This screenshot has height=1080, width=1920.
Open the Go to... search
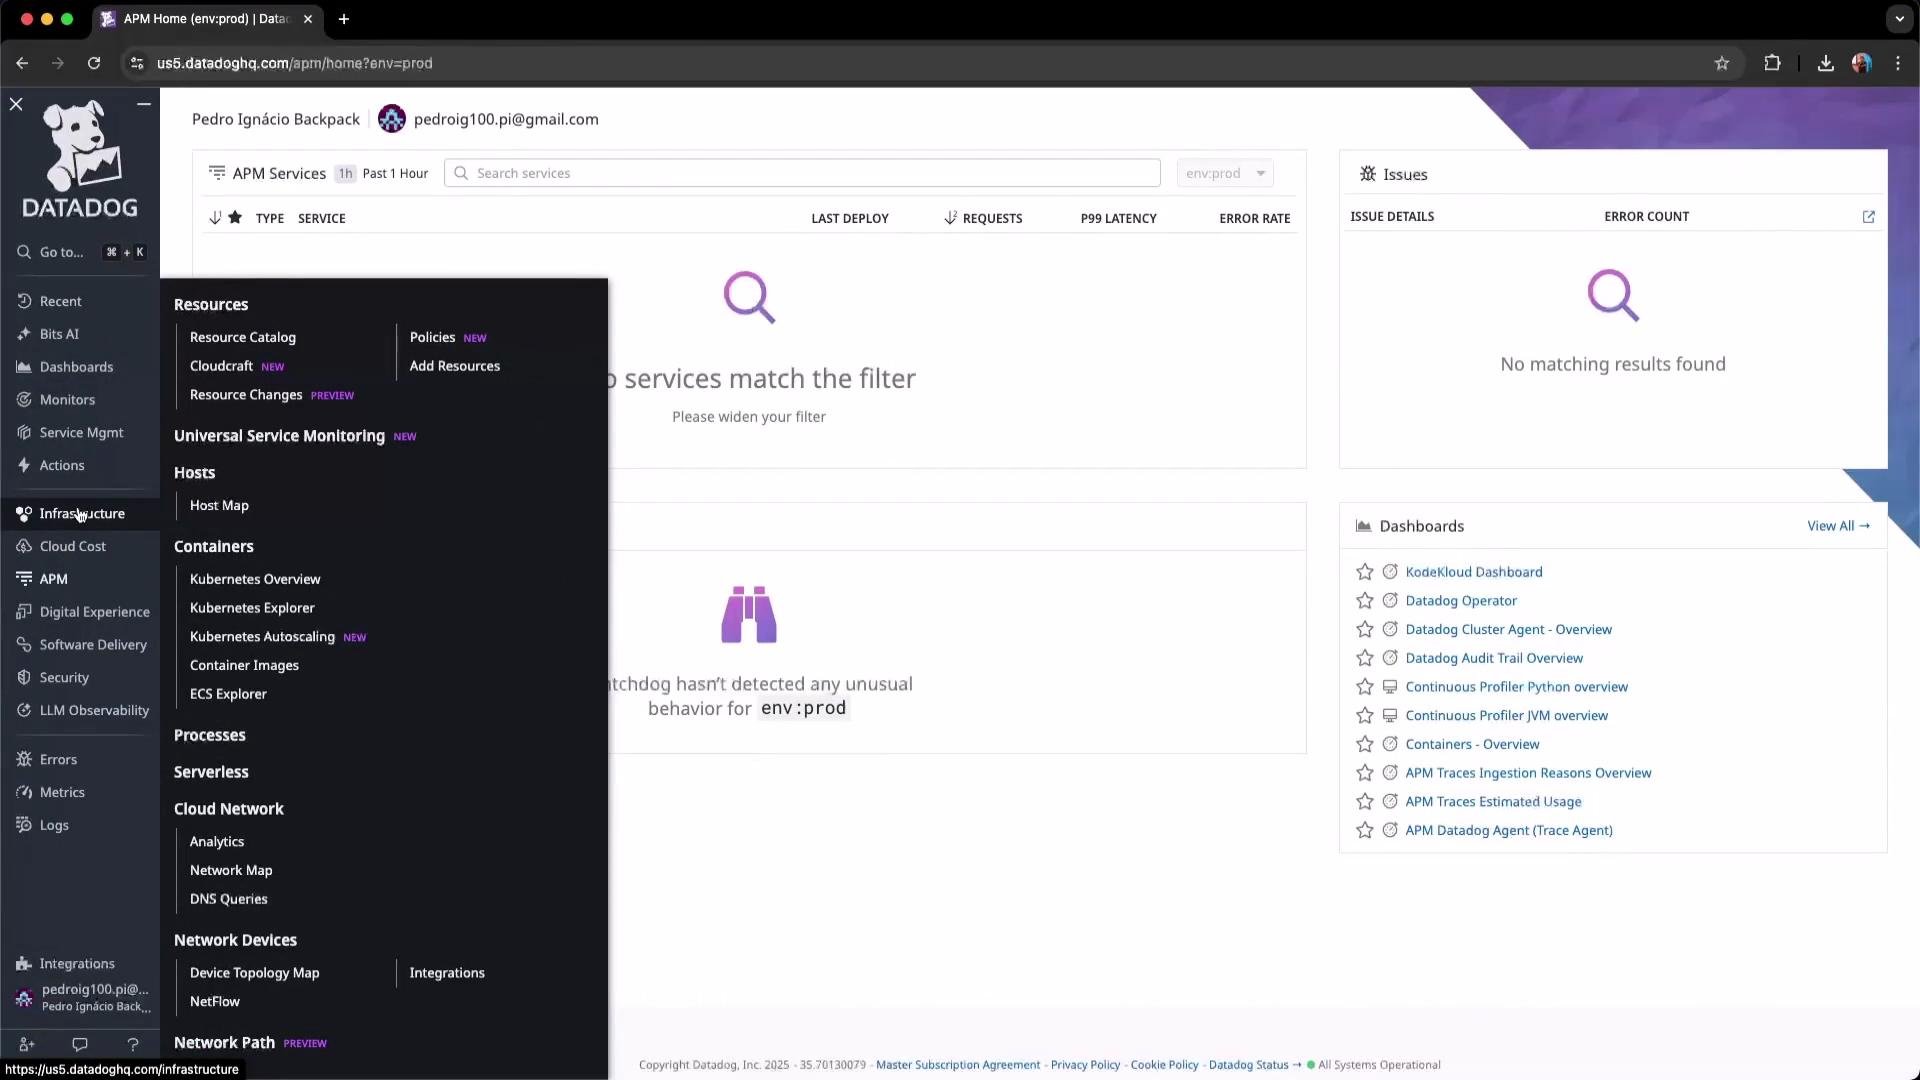[80, 252]
